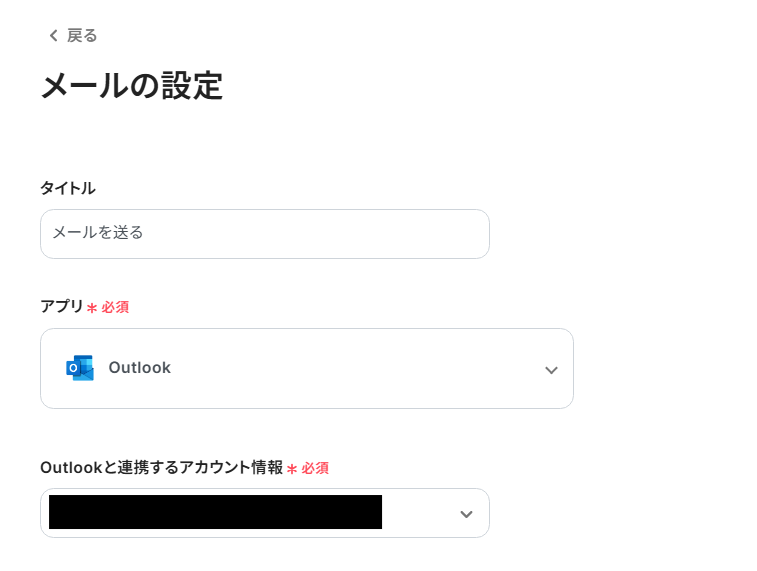Open the Outlook account dropdown arrow

[466, 514]
